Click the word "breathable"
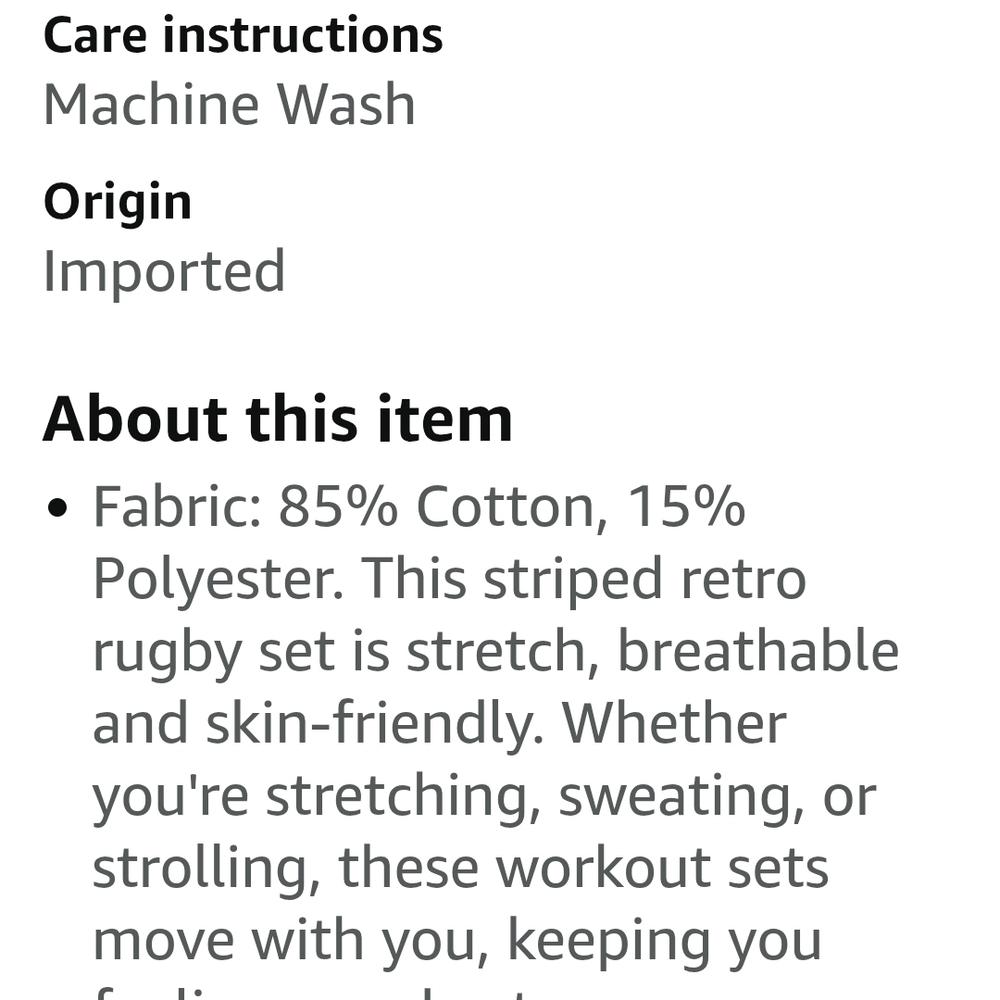Screen dimensions: 1000x1000 coord(757,651)
